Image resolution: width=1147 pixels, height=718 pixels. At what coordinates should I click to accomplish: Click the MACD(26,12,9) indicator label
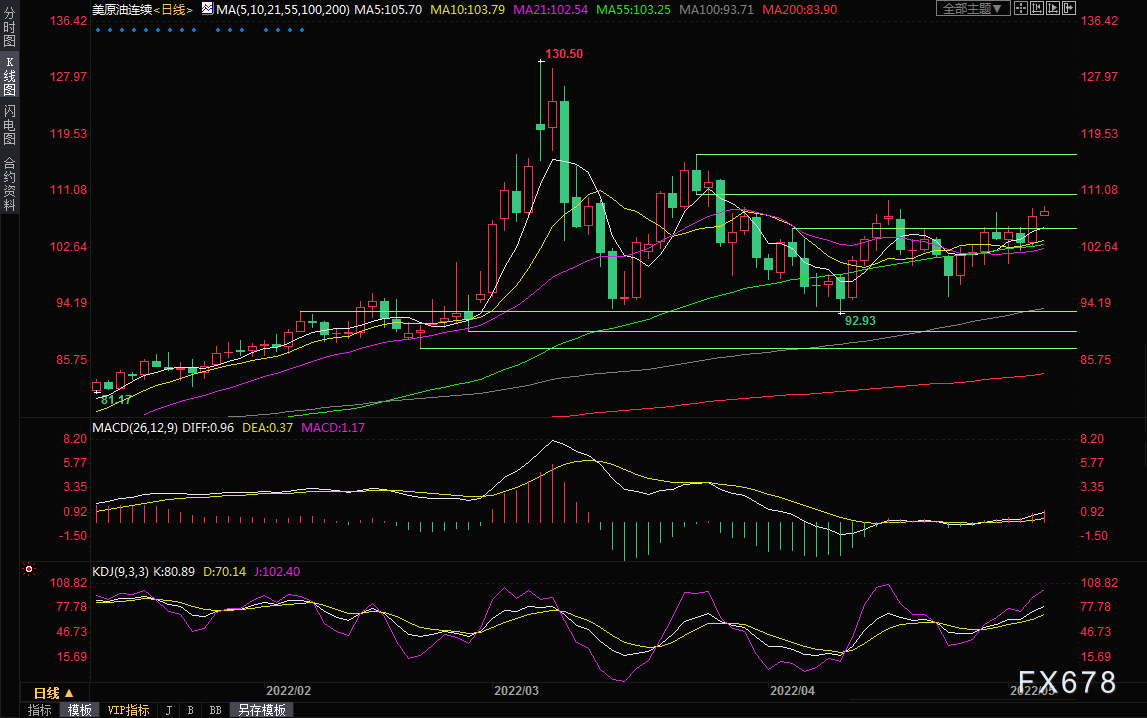coord(135,428)
